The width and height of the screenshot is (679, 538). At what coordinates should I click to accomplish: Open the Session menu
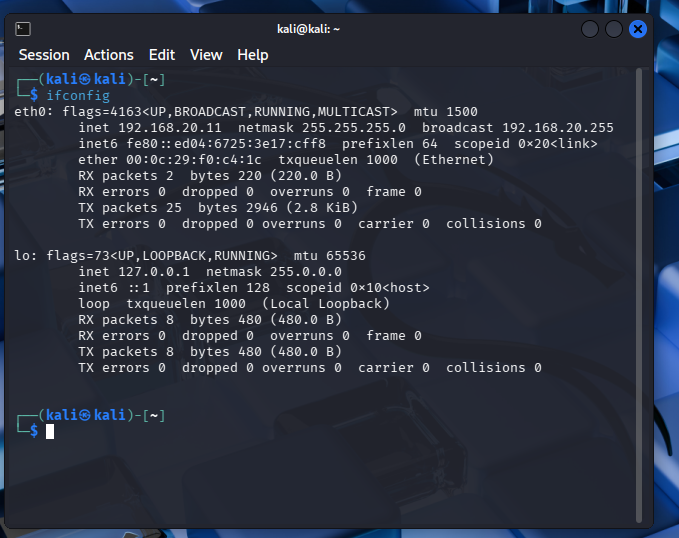click(x=44, y=55)
